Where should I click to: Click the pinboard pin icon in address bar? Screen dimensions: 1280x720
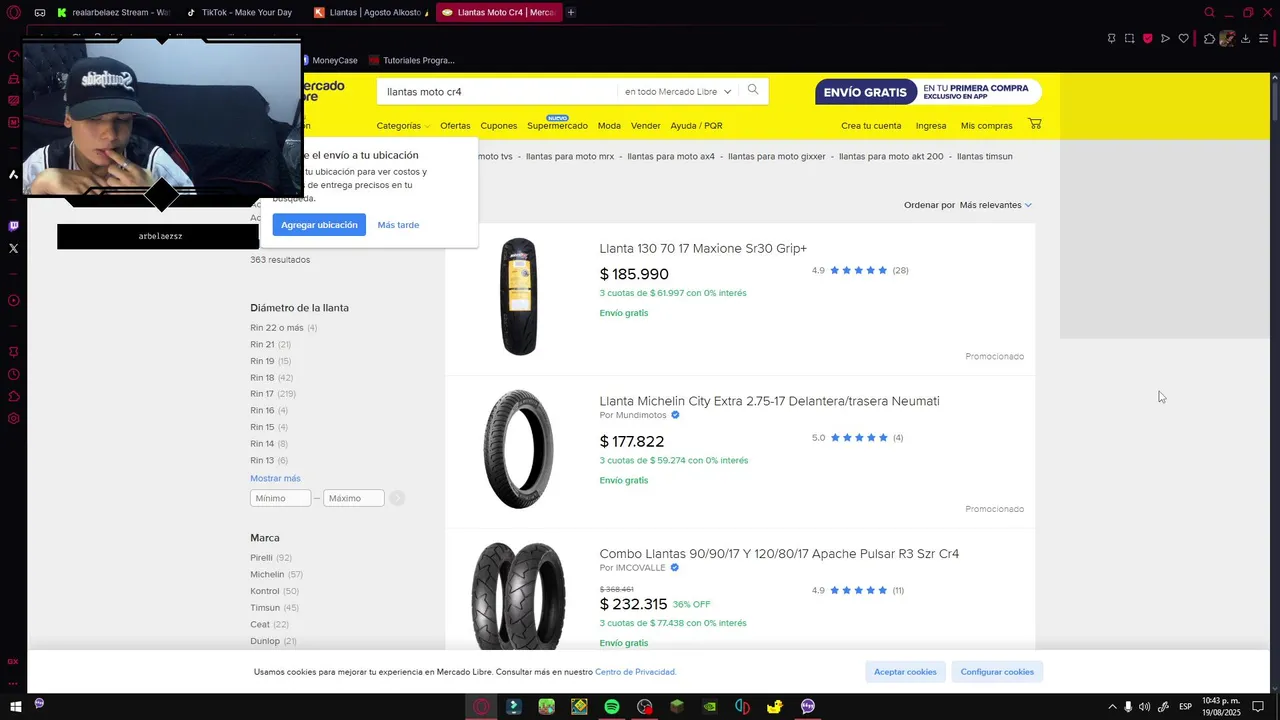1111,39
